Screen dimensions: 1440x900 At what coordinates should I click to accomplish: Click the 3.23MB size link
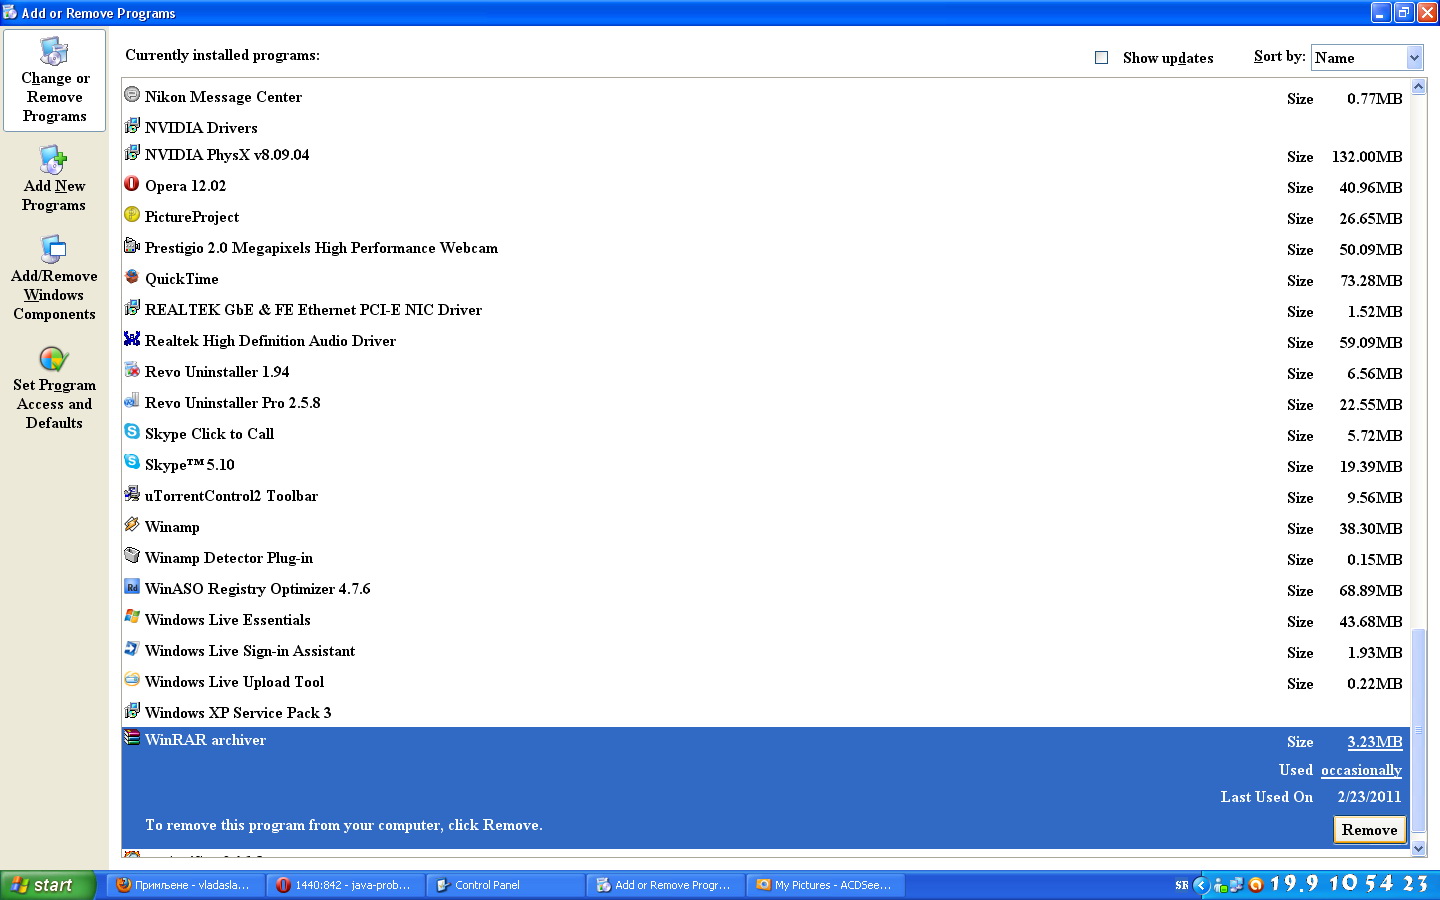point(1374,742)
